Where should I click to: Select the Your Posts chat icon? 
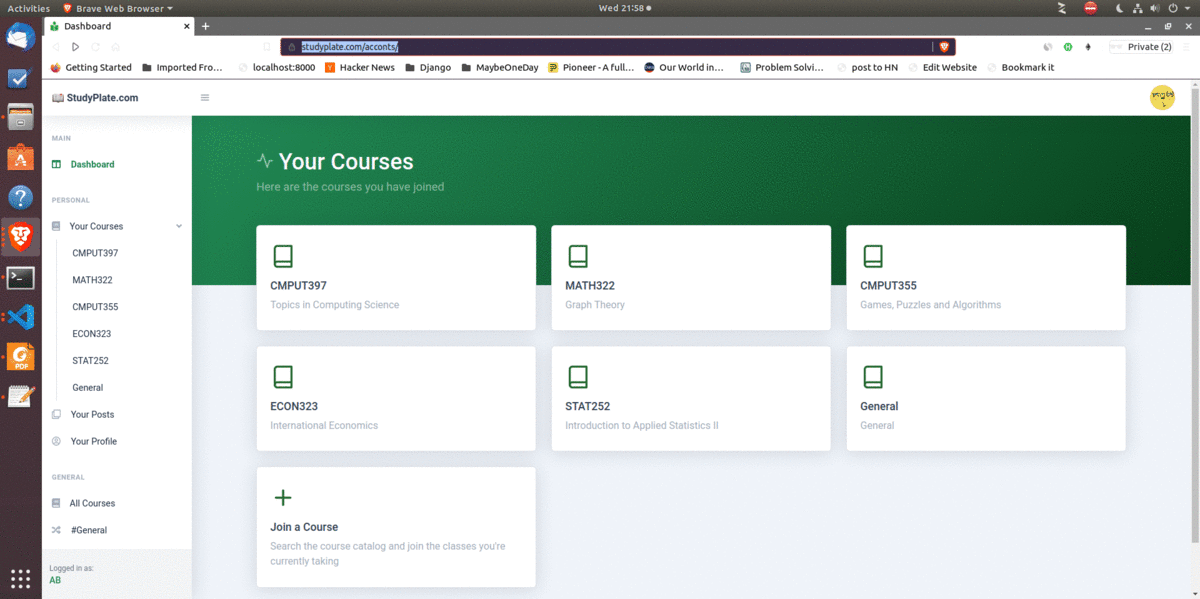click(56, 414)
